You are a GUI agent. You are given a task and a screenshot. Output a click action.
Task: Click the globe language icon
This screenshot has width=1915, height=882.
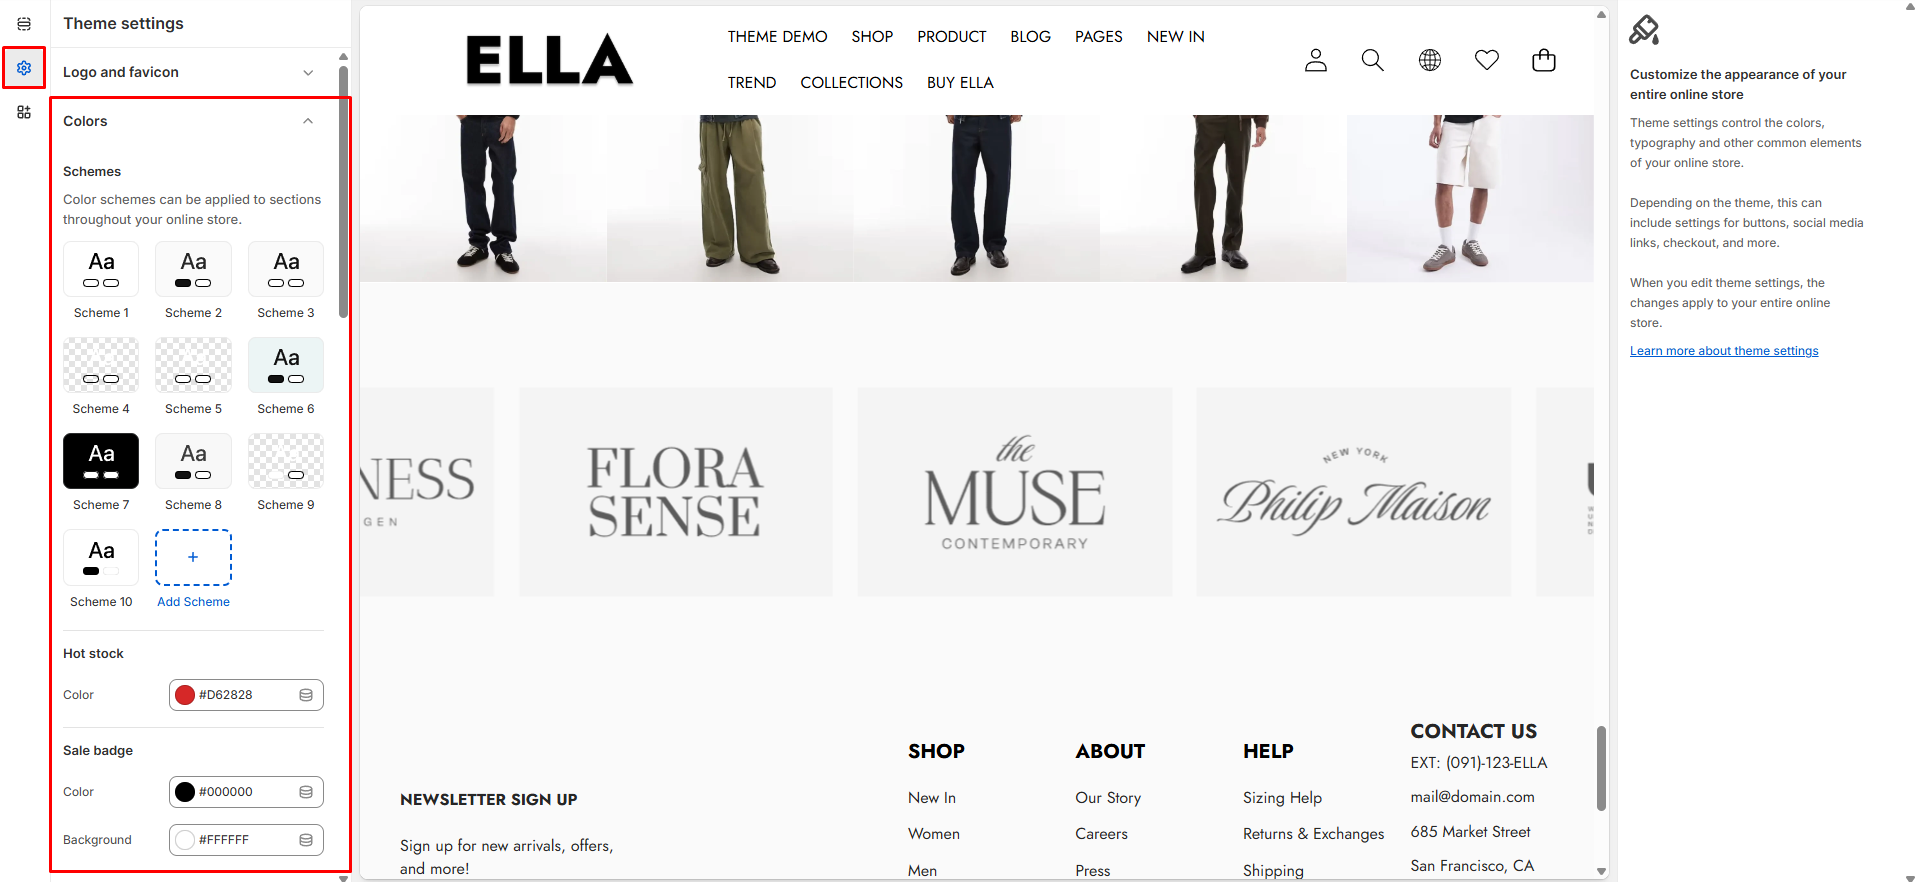point(1430,60)
